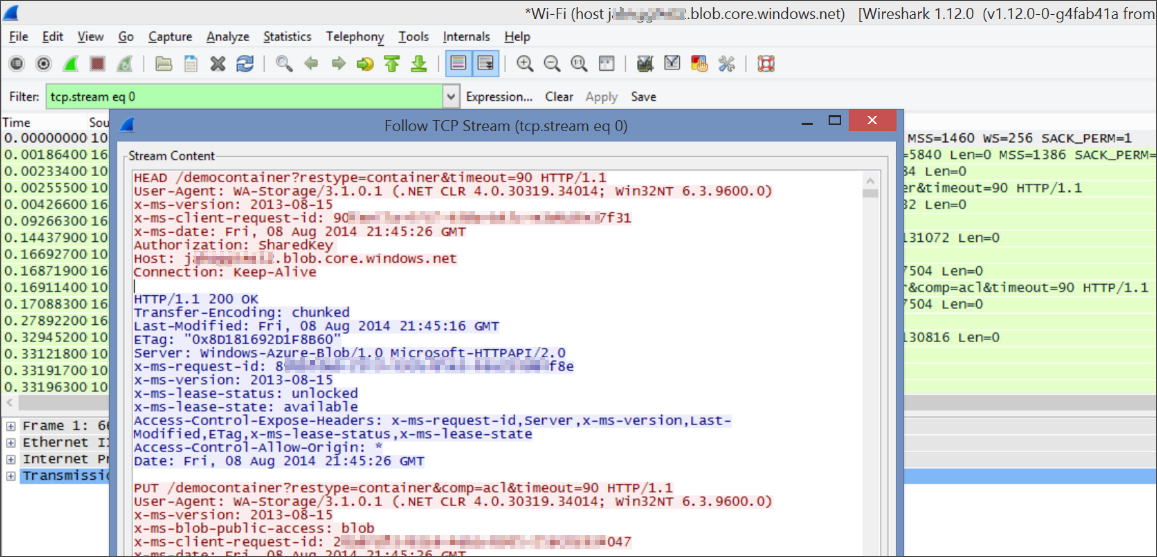Open preferences (wrench icon)
Screen dimensions: 1157x557
[x=727, y=64]
